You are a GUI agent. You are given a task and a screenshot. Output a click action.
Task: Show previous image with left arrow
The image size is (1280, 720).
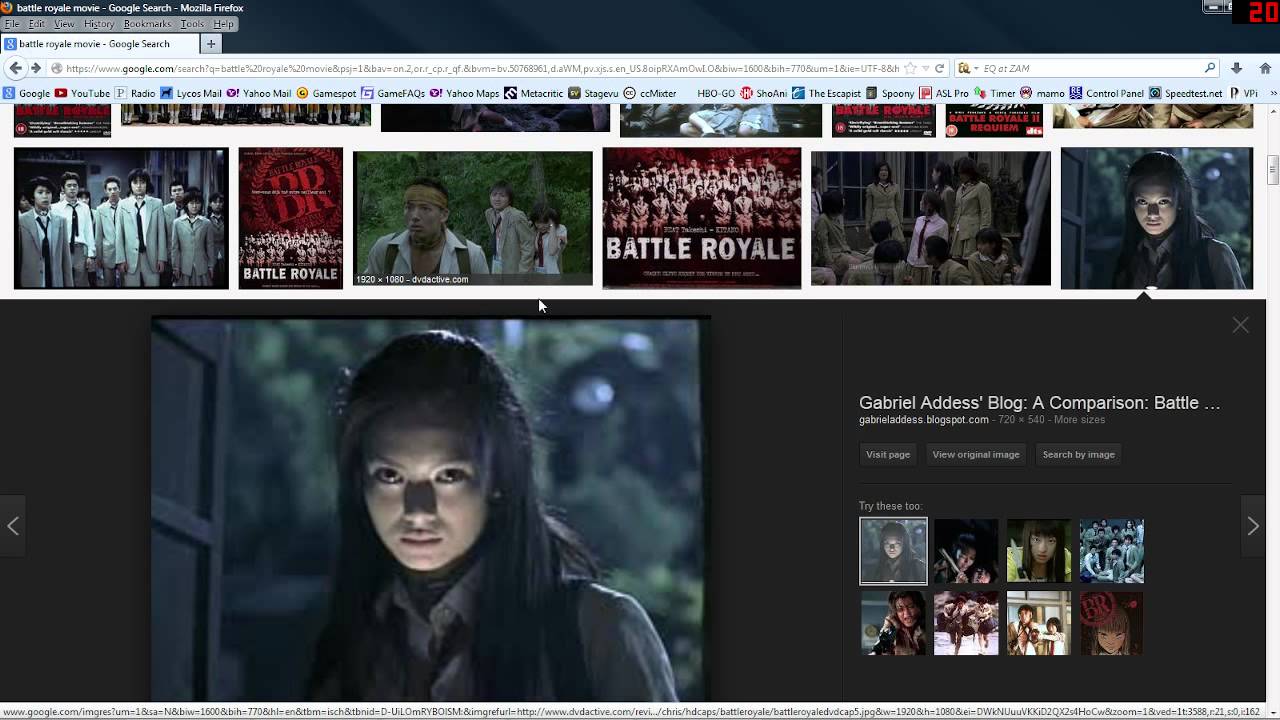coord(13,525)
